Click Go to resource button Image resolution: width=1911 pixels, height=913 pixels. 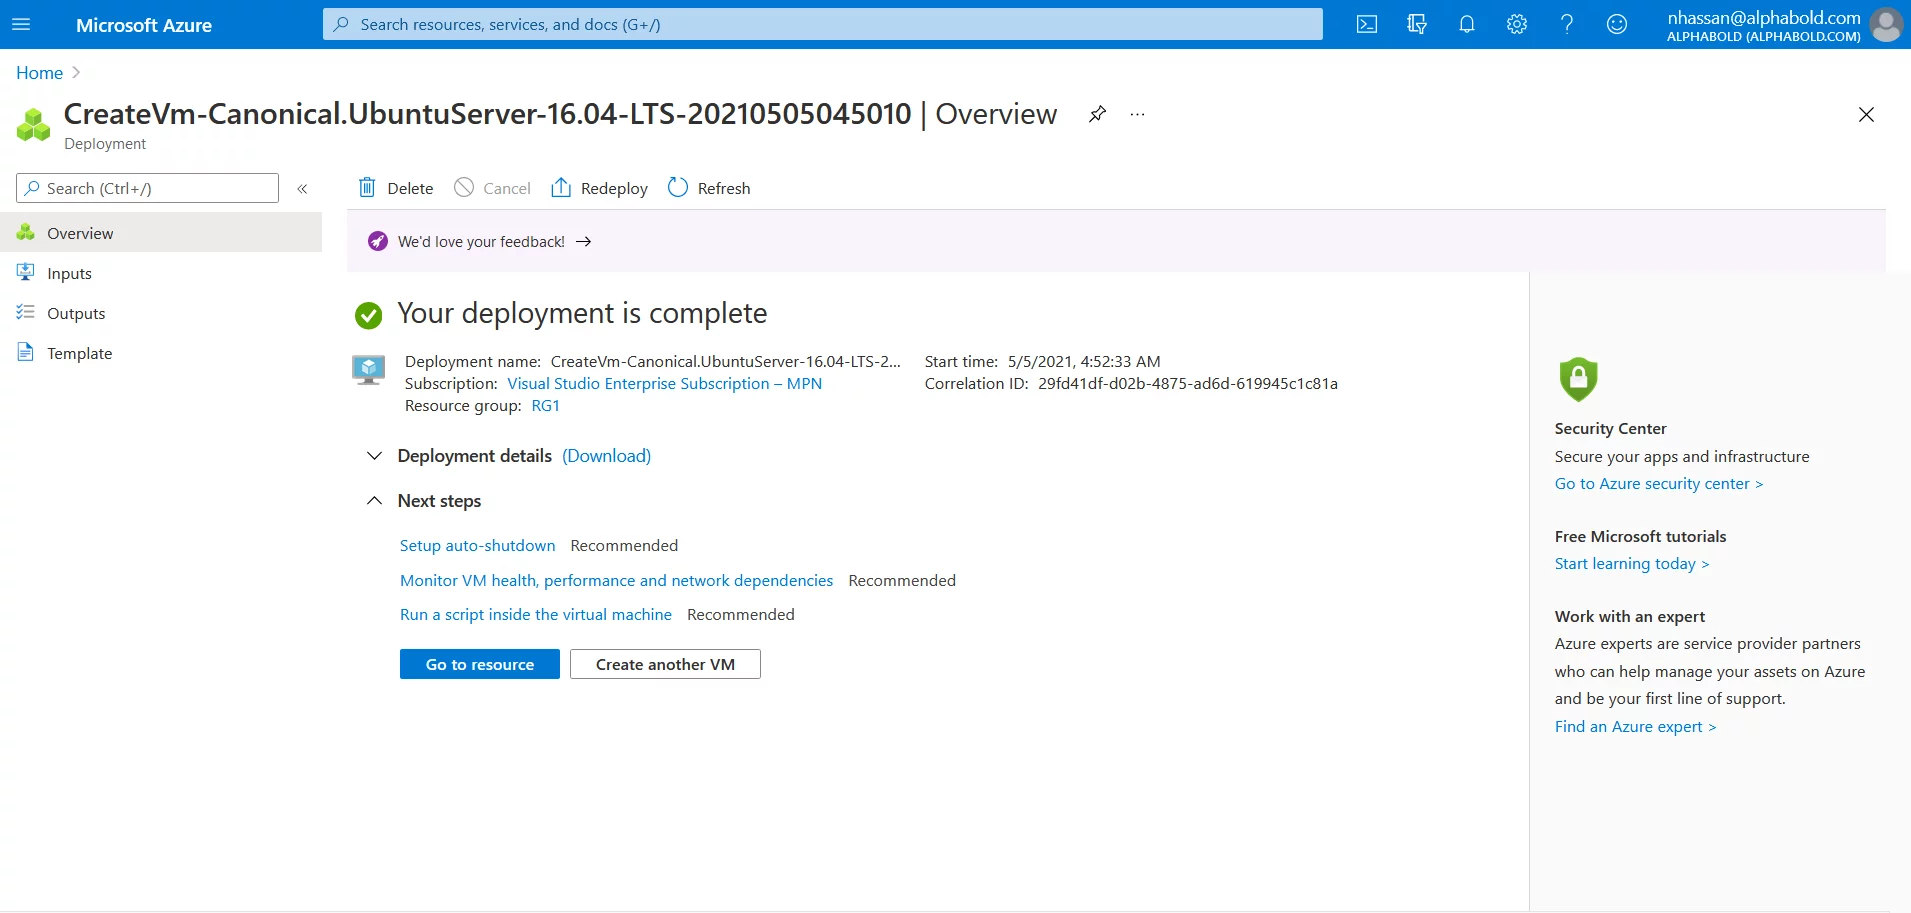click(480, 664)
